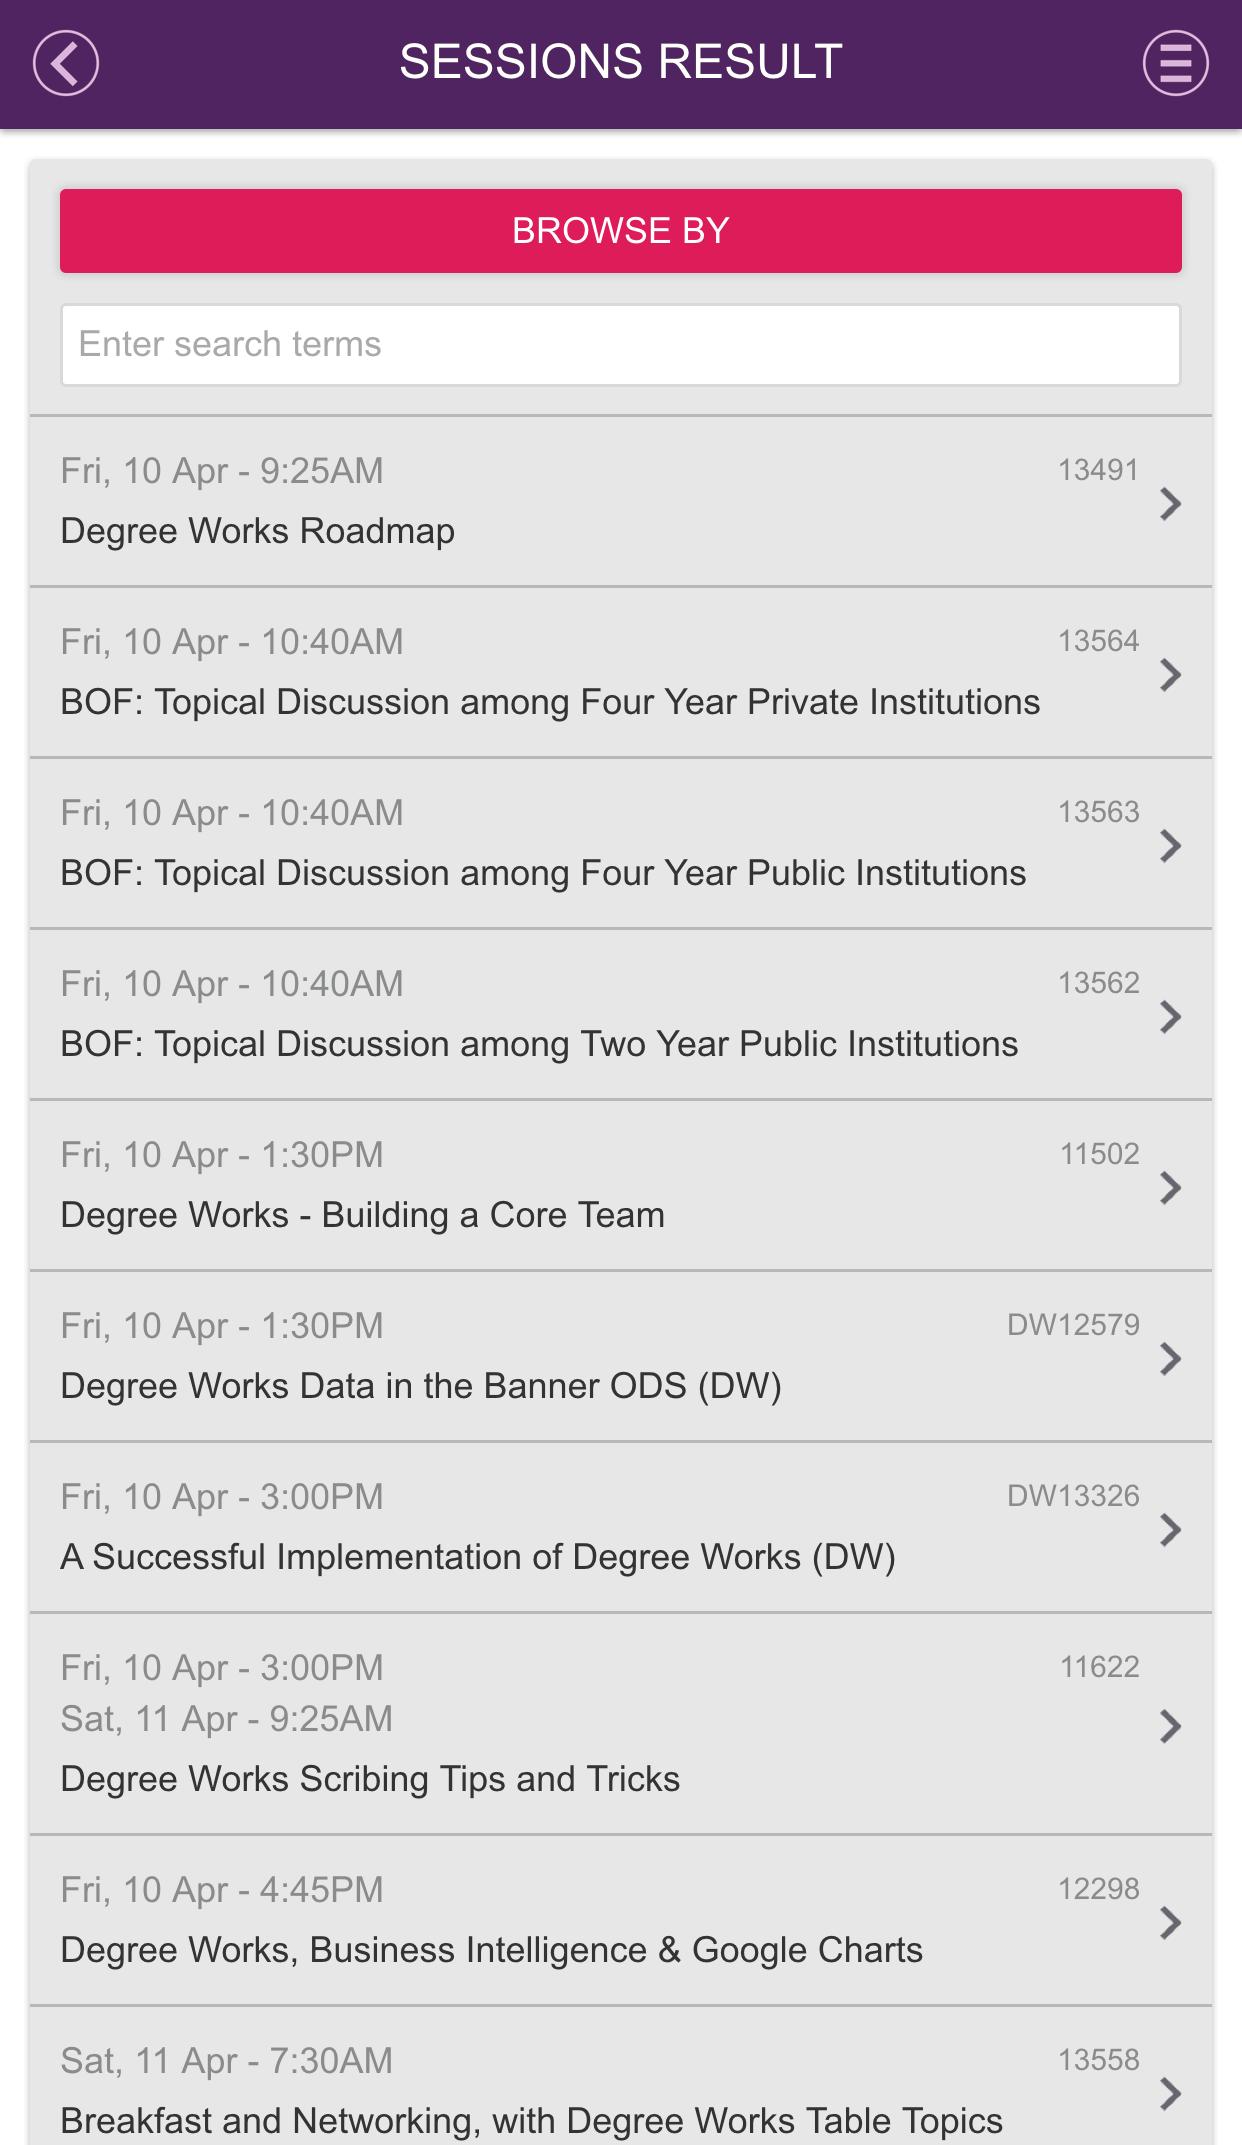
Task: Tap the chevron next to session 13562
Action: (1170, 1017)
